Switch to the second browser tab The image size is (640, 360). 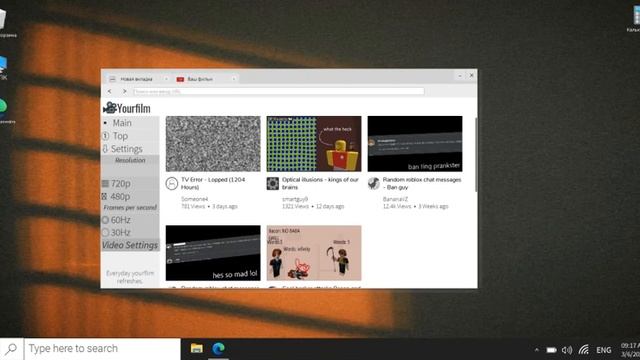pyautogui.click(x=205, y=79)
